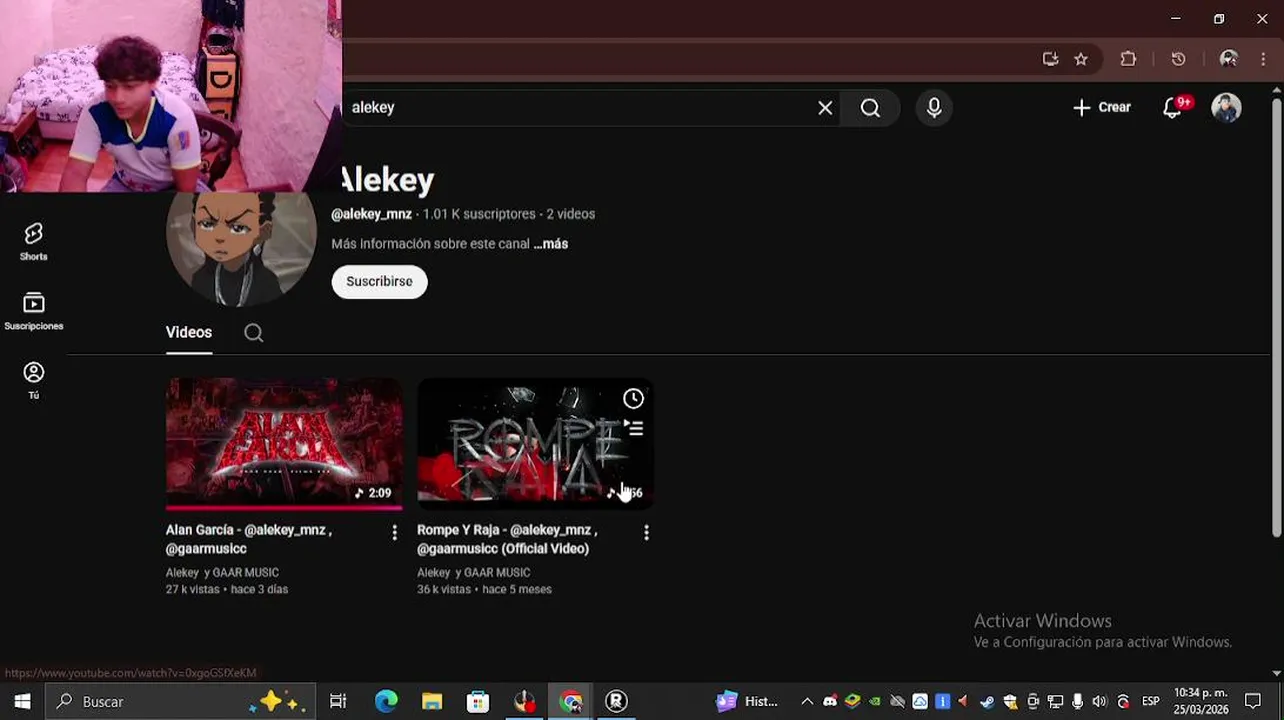The image size is (1284, 720).
Task: Open the Rompe Y Raja video title link
Action: [x=507, y=539]
